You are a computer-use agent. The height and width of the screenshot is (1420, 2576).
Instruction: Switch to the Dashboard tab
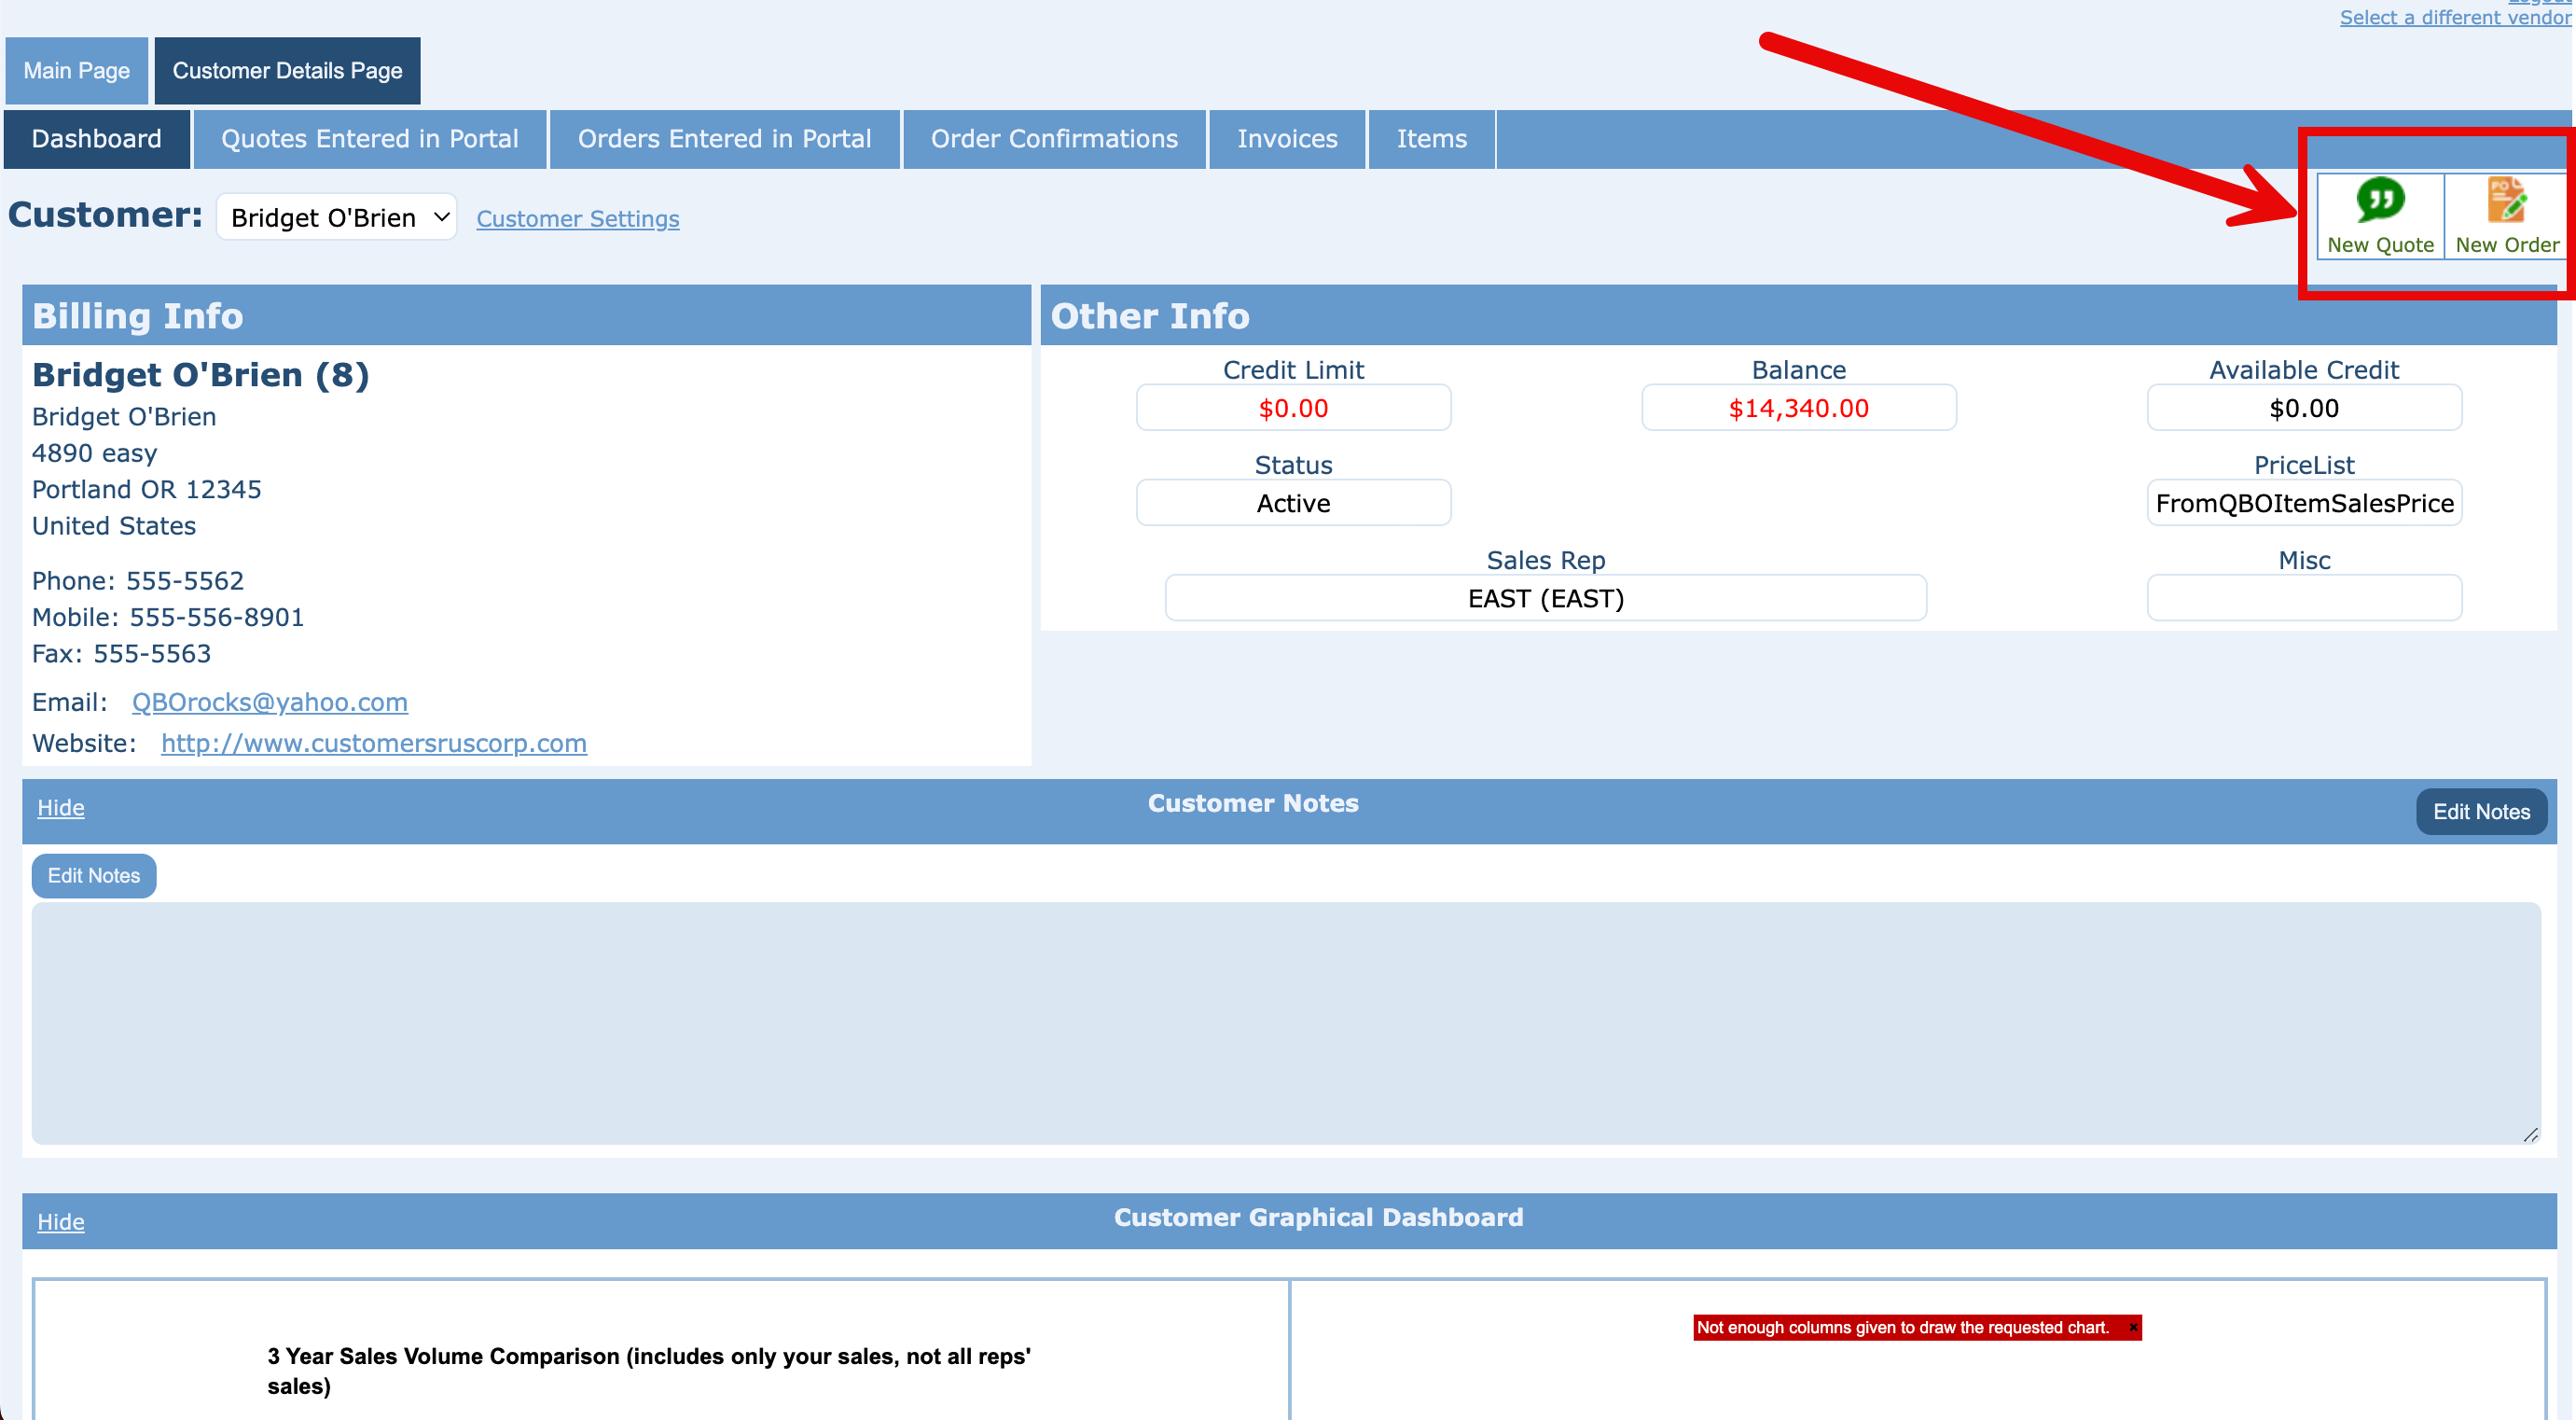tap(96, 139)
